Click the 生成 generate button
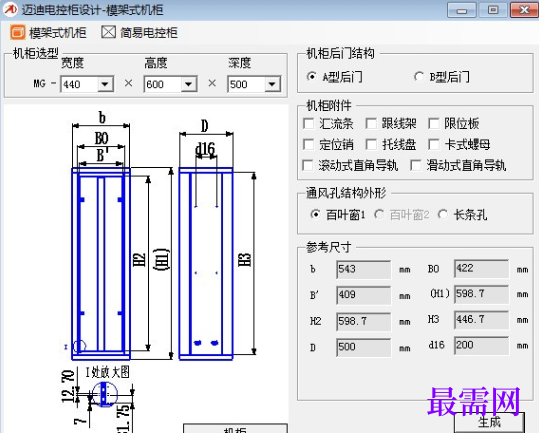The image size is (539, 433). pyautogui.click(x=489, y=422)
